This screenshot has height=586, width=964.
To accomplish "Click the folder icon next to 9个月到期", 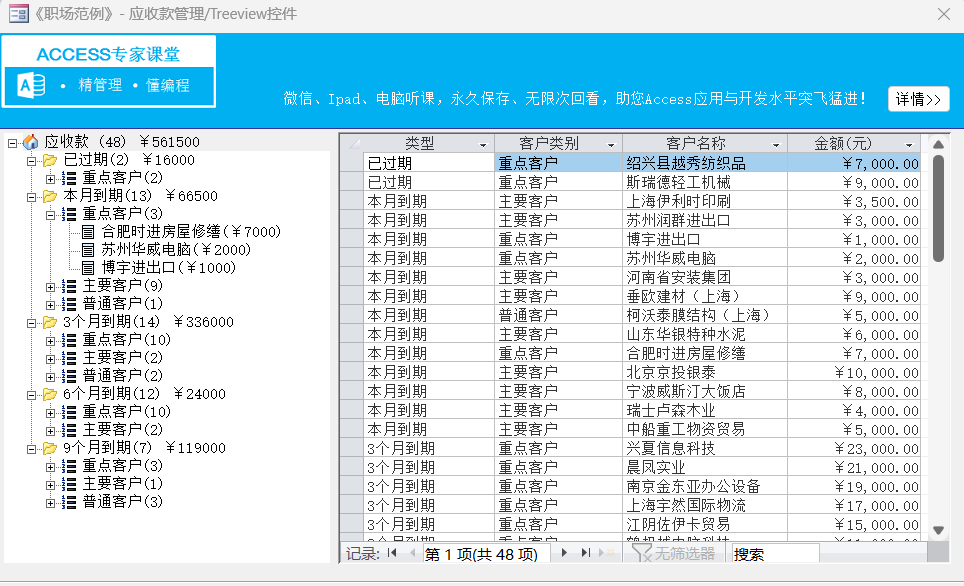I will [50, 448].
